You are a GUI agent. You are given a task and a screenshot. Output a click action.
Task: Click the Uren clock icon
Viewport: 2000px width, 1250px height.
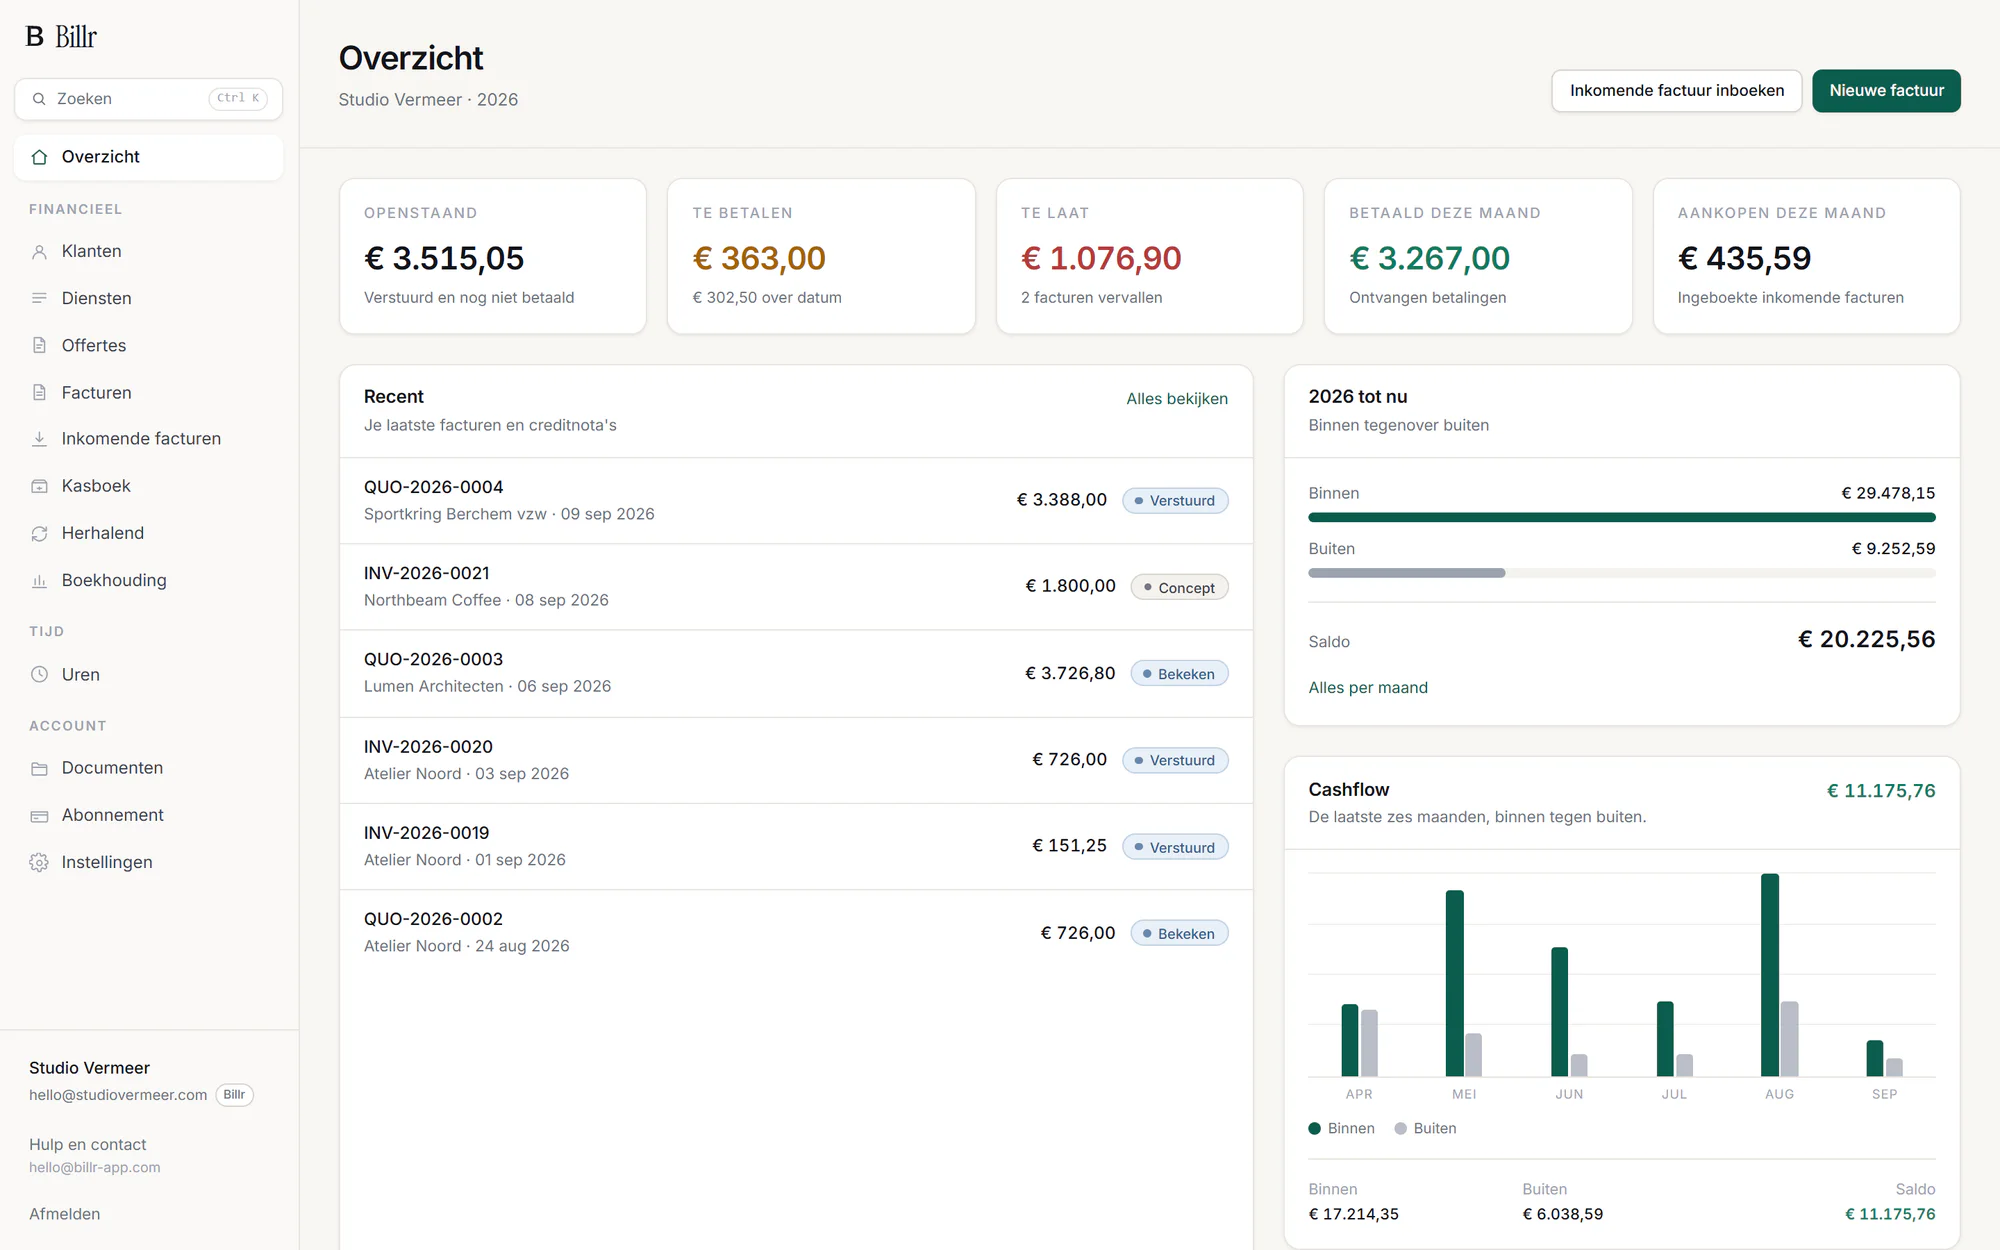click(x=39, y=675)
